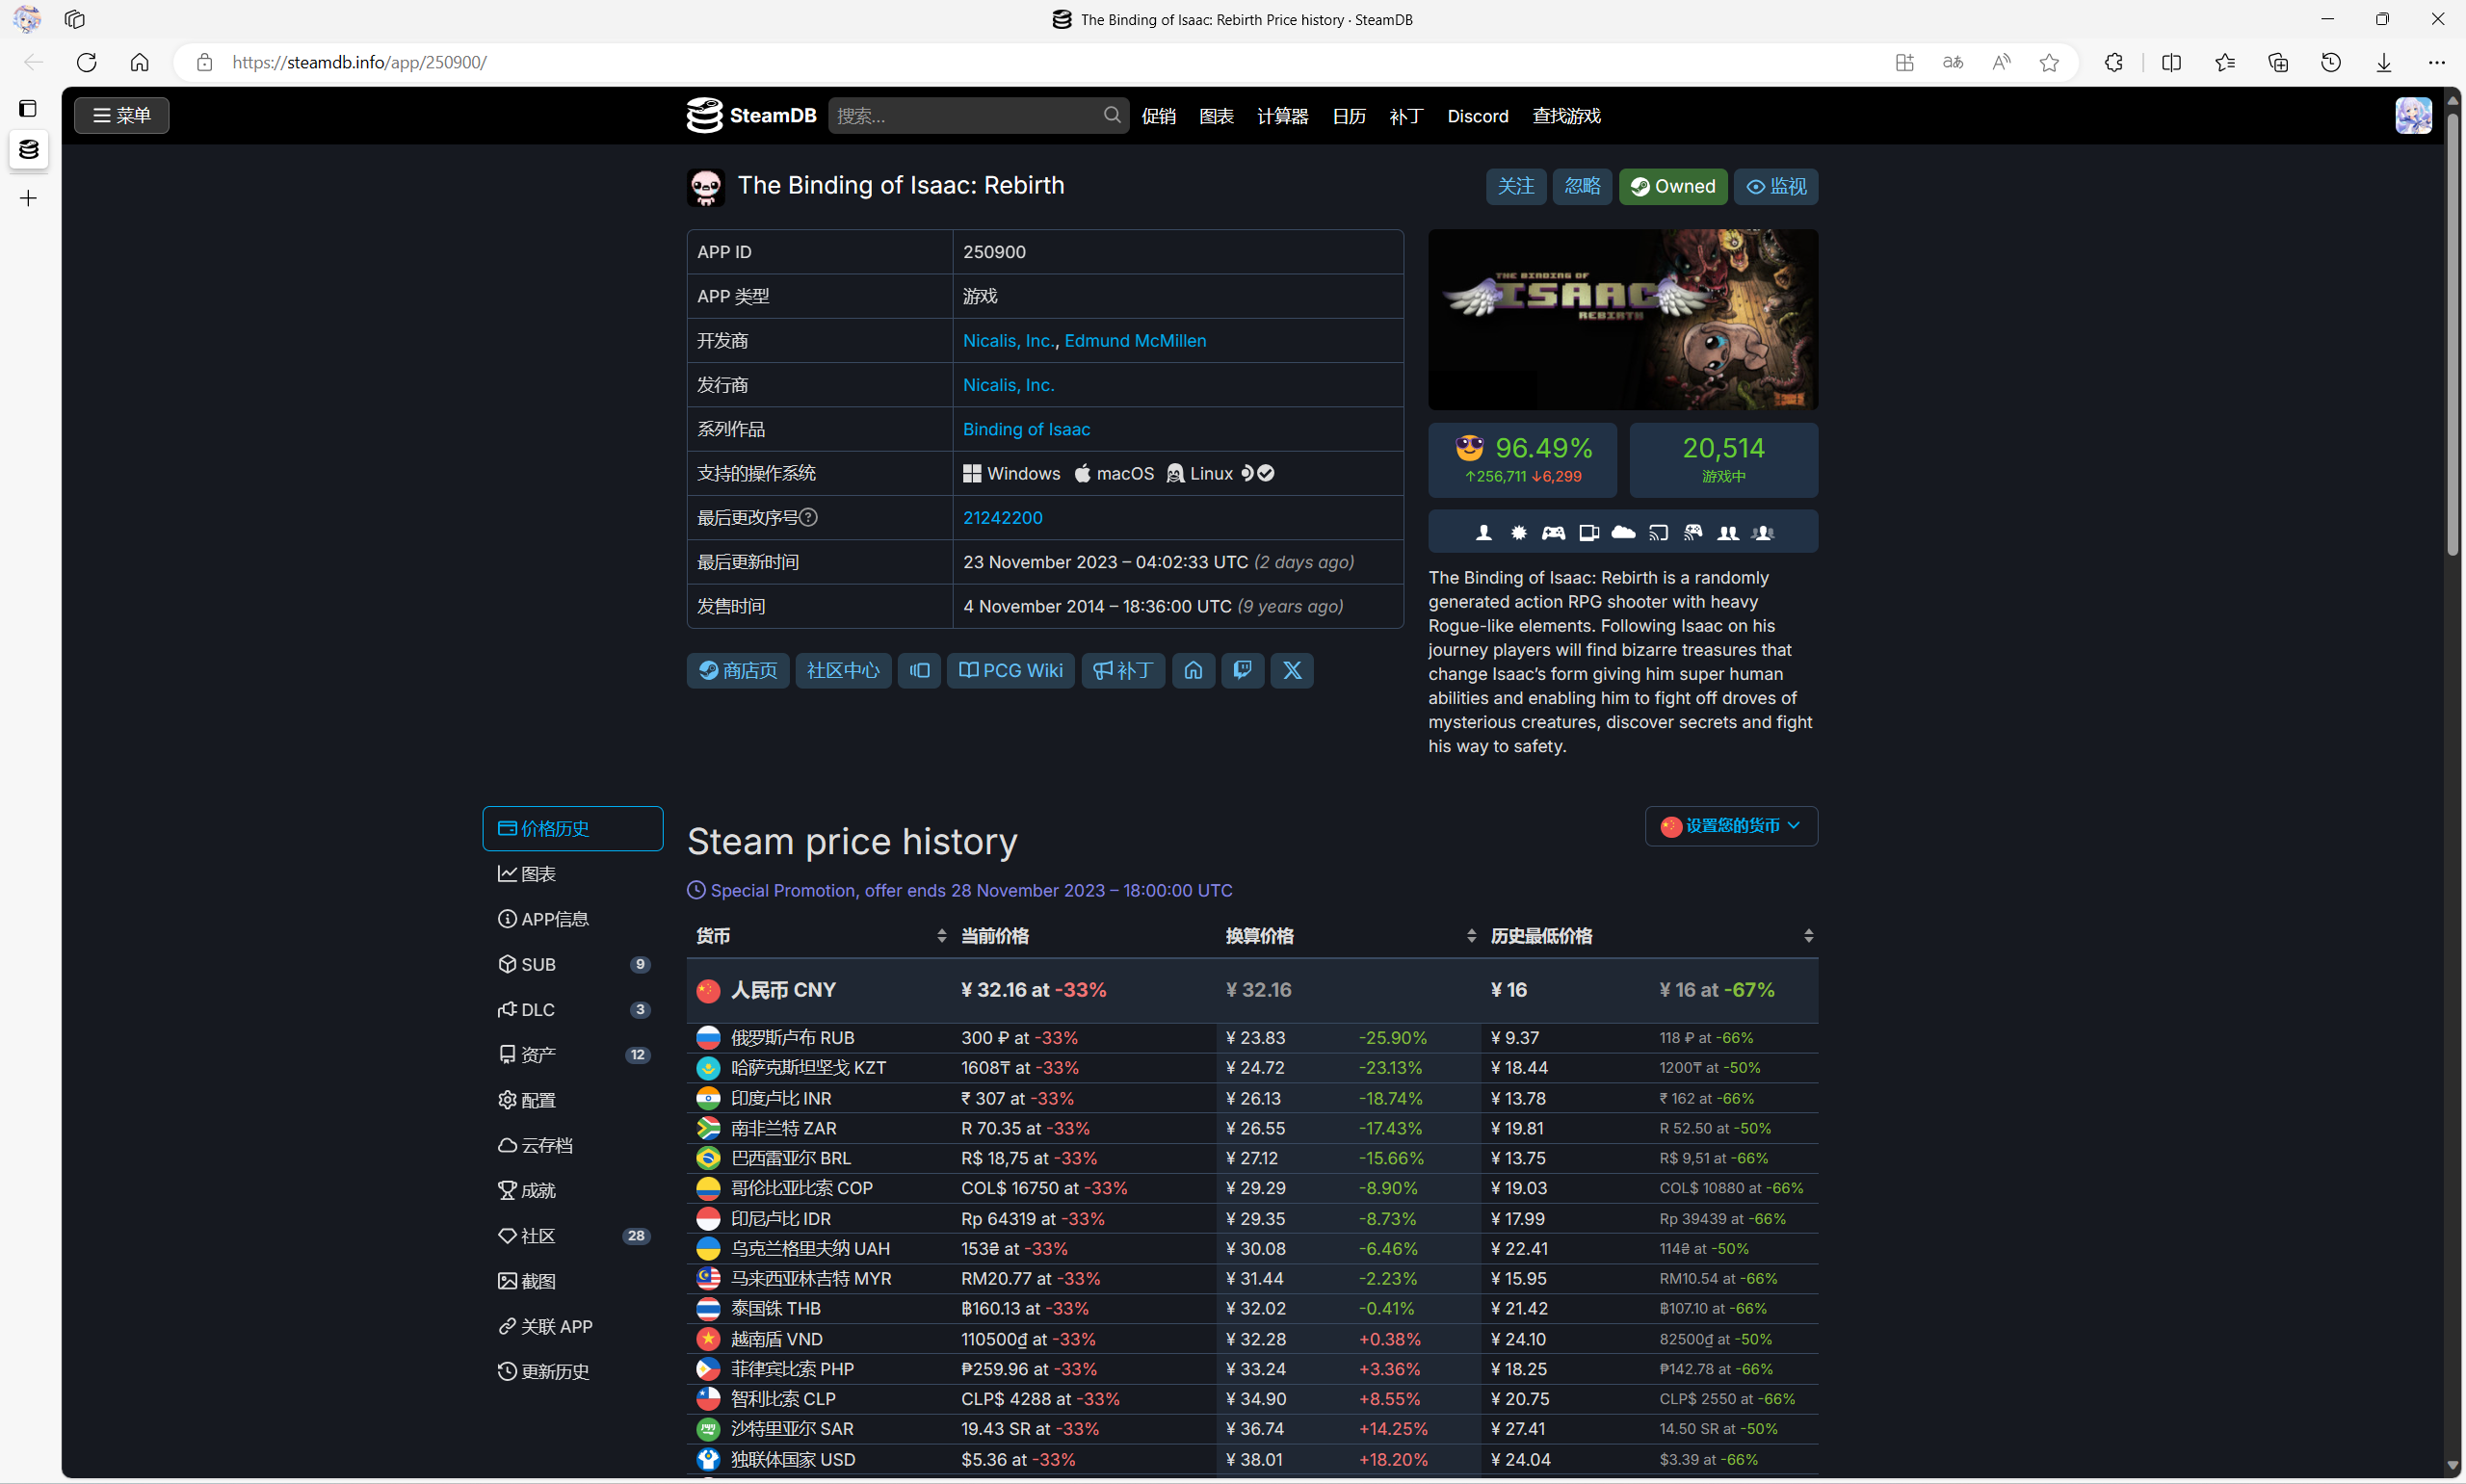This screenshot has height=1484, width=2466.
Task: Click the Steam Cloud category icon
Action: point(1623,533)
